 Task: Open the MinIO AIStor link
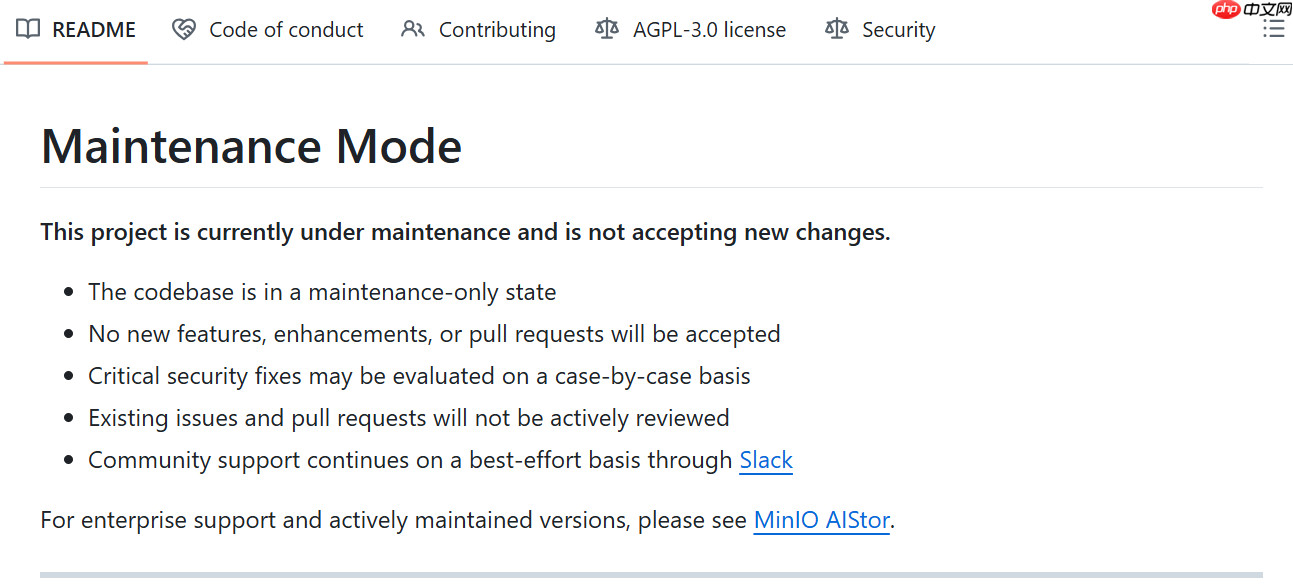[821, 520]
